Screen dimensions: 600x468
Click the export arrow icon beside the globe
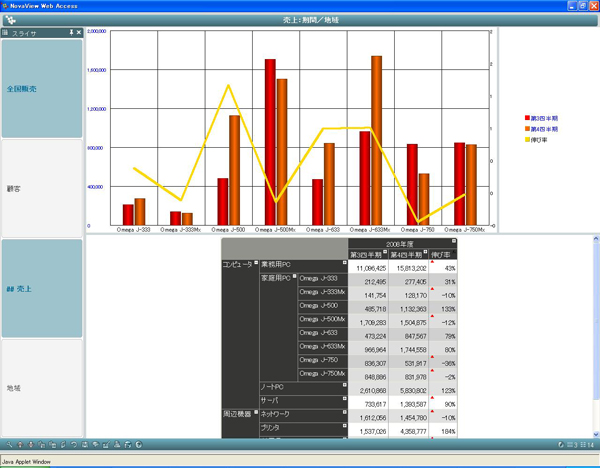tap(128, 445)
